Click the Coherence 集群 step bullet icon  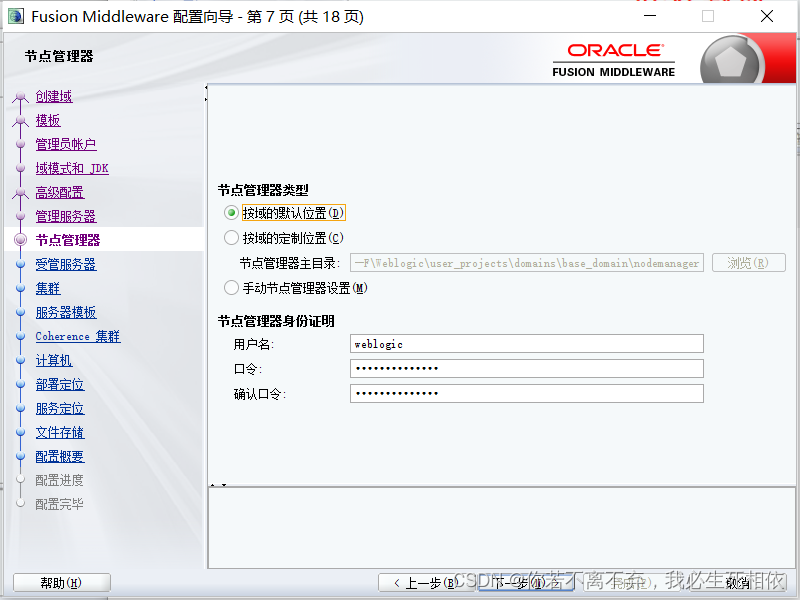pos(20,336)
